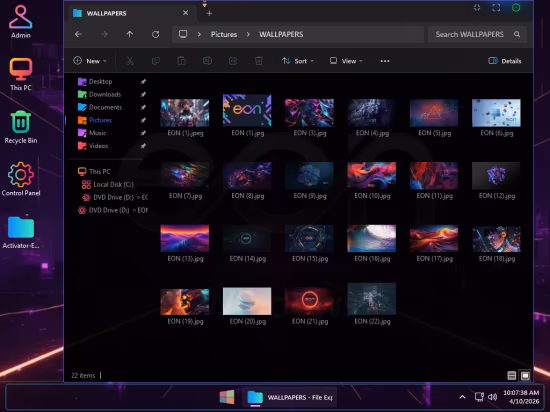Select the EON (13).jpg thumbnail
This screenshot has height=412, width=550.
(x=185, y=238)
